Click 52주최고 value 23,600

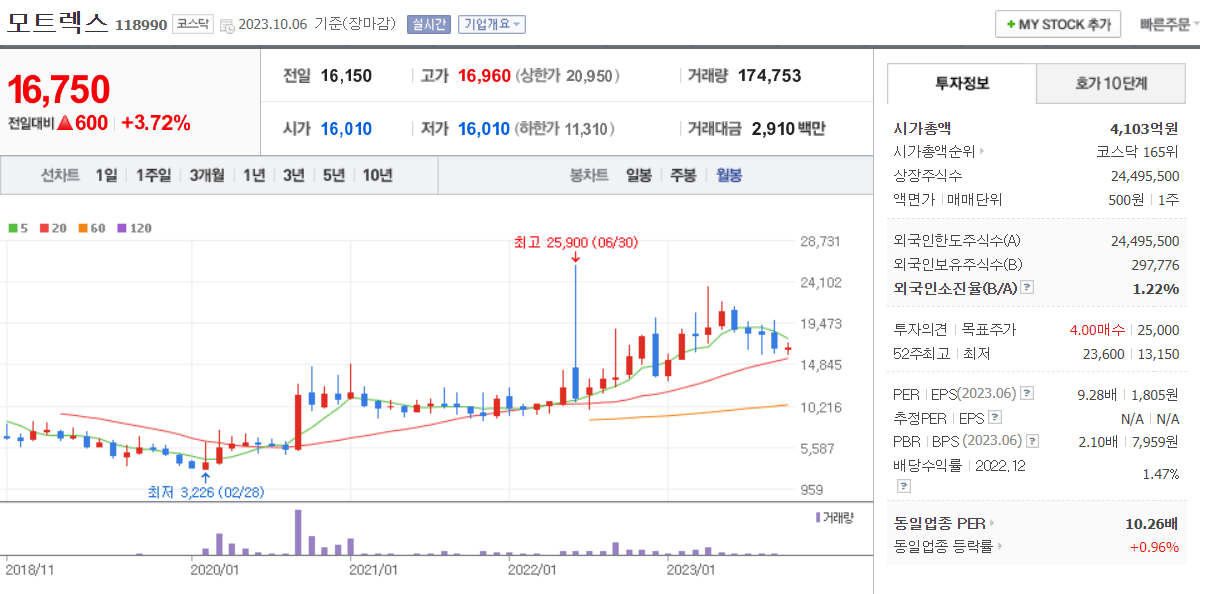[1103, 353]
